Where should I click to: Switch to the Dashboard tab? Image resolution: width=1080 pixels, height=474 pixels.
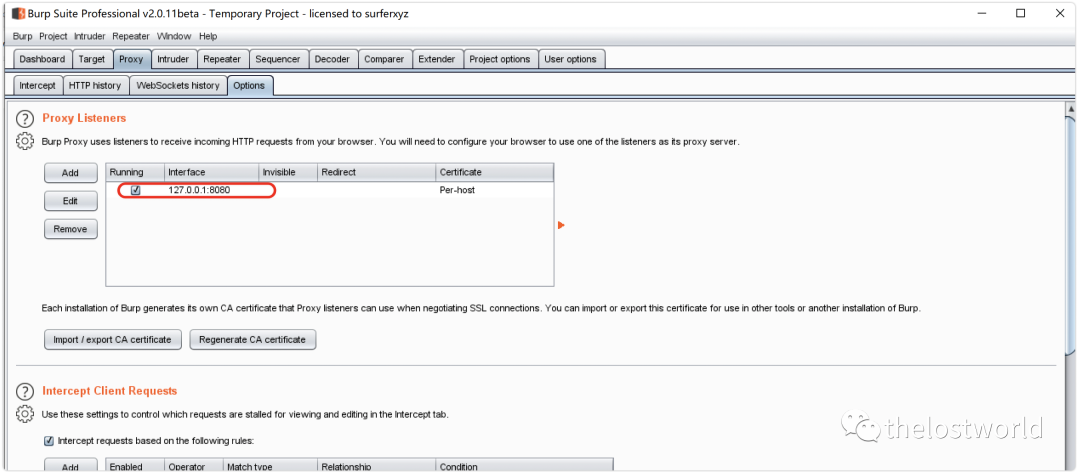[42, 59]
